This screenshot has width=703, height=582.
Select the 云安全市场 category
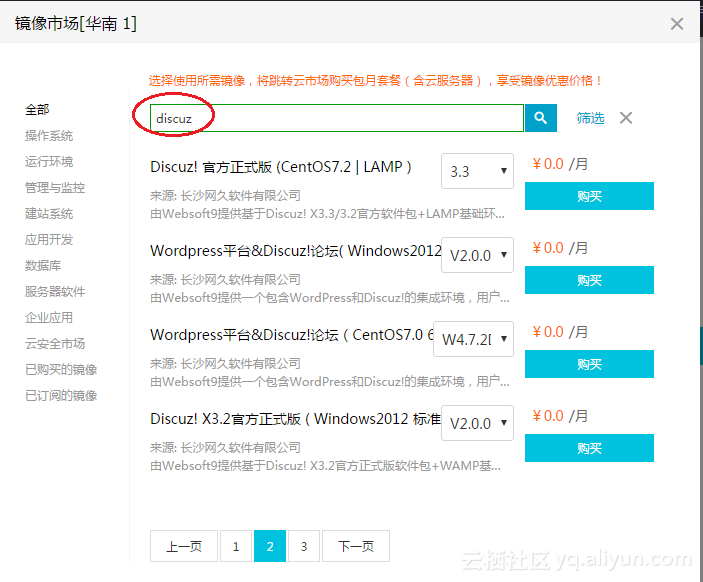pyautogui.click(x=55, y=343)
